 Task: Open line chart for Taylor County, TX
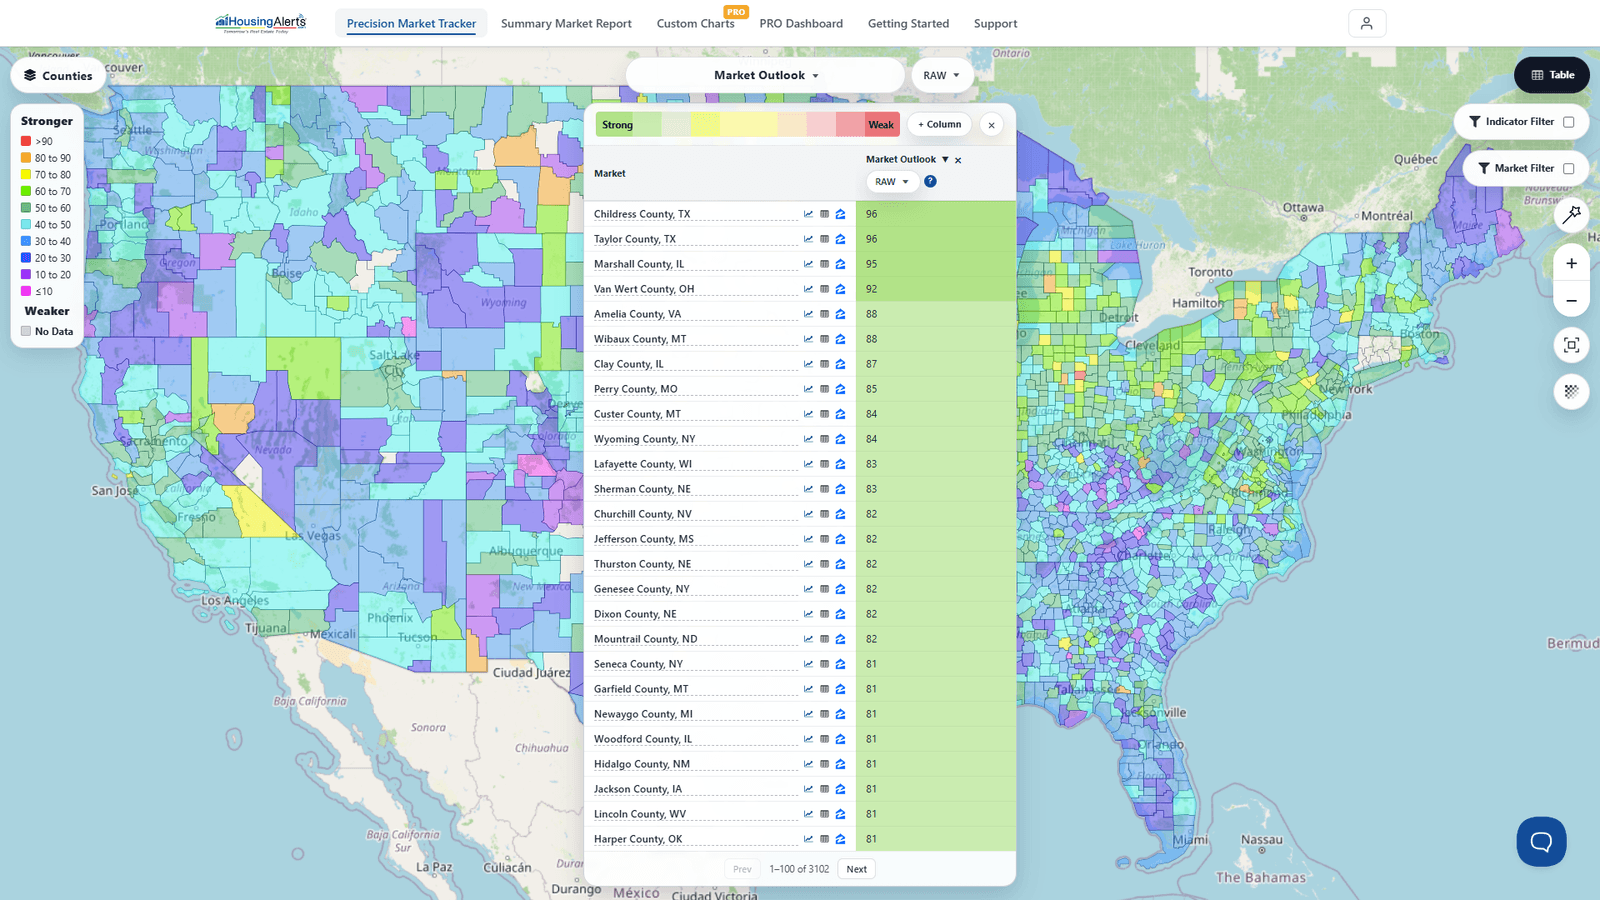808,239
